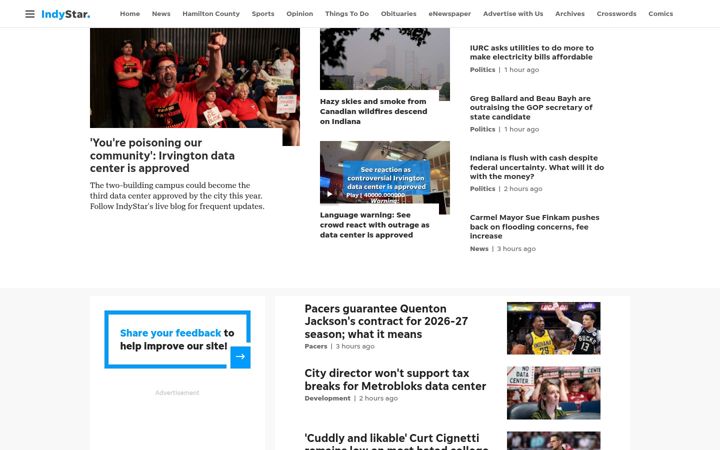
Task: Open Home in the navigation bar
Action: point(130,14)
